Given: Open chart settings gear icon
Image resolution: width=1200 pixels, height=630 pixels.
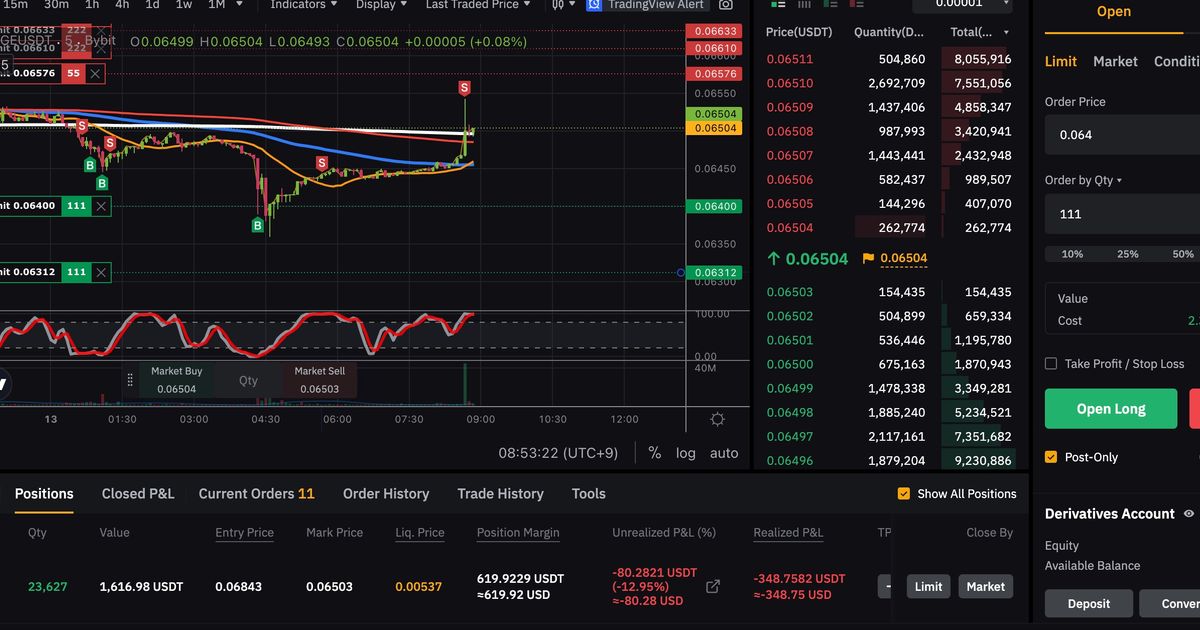Looking at the screenshot, I should [x=717, y=419].
